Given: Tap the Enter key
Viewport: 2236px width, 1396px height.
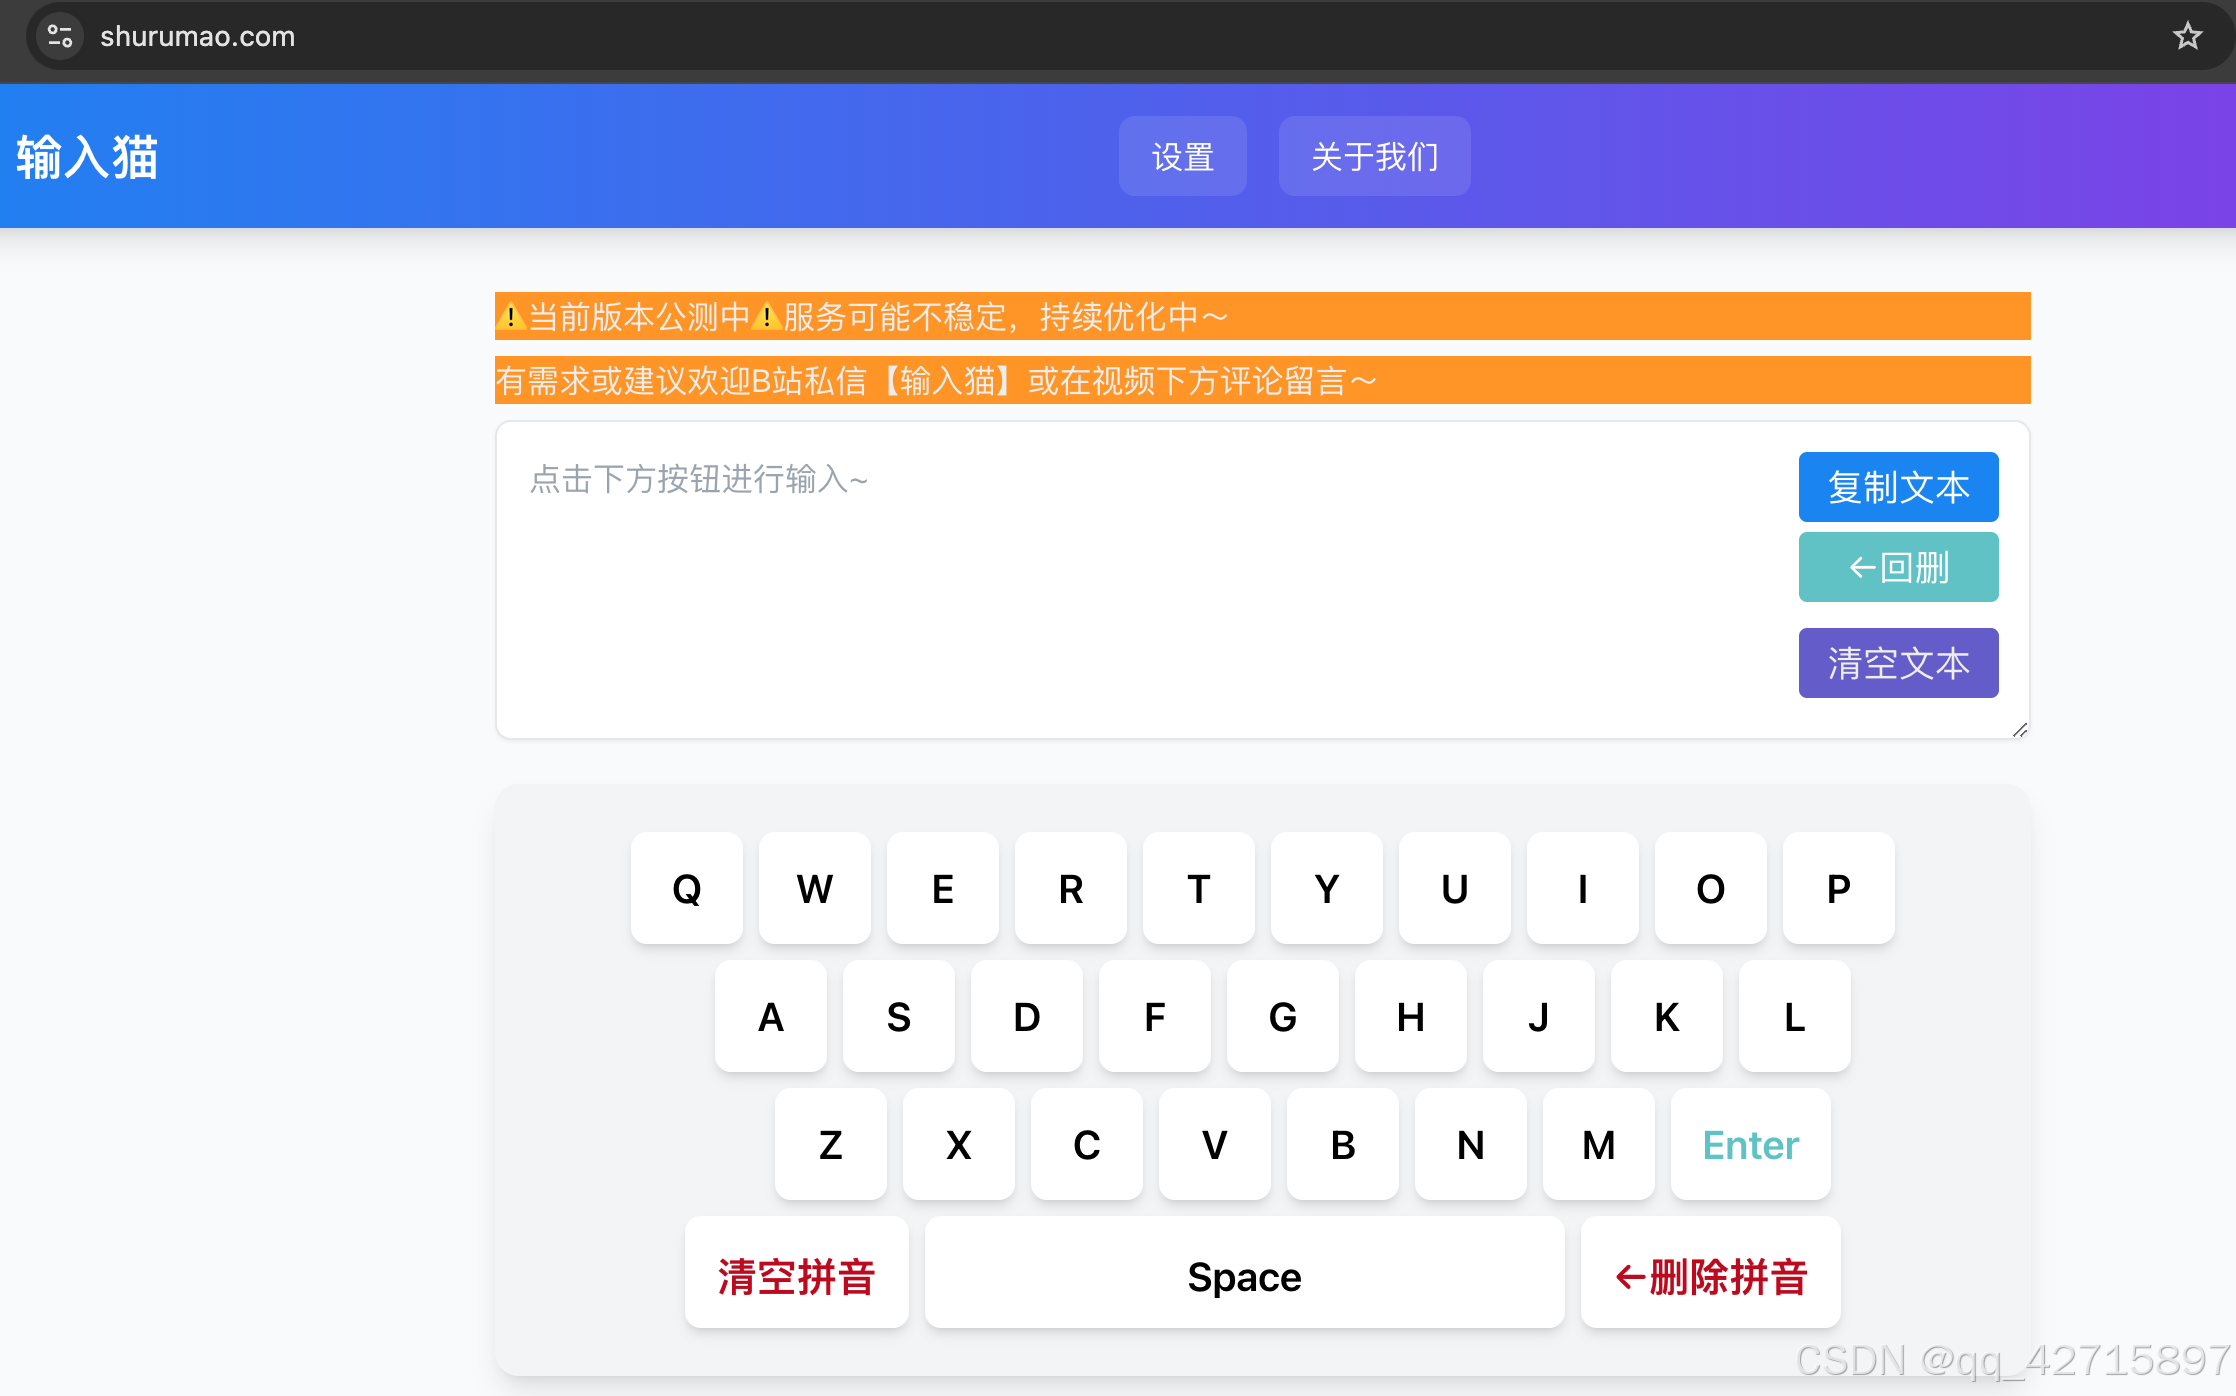Looking at the screenshot, I should 1750,1145.
